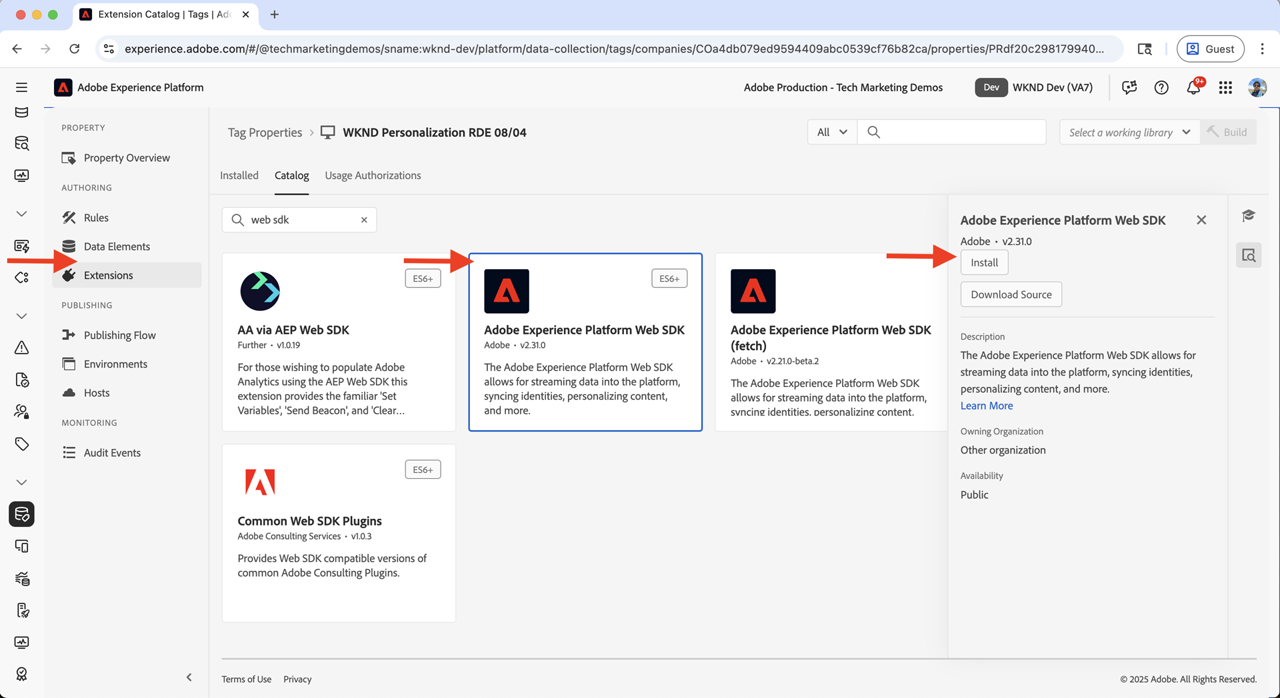1280x698 pixels.
Task: Open the devices rail icon
Action: (x=21, y=546)
